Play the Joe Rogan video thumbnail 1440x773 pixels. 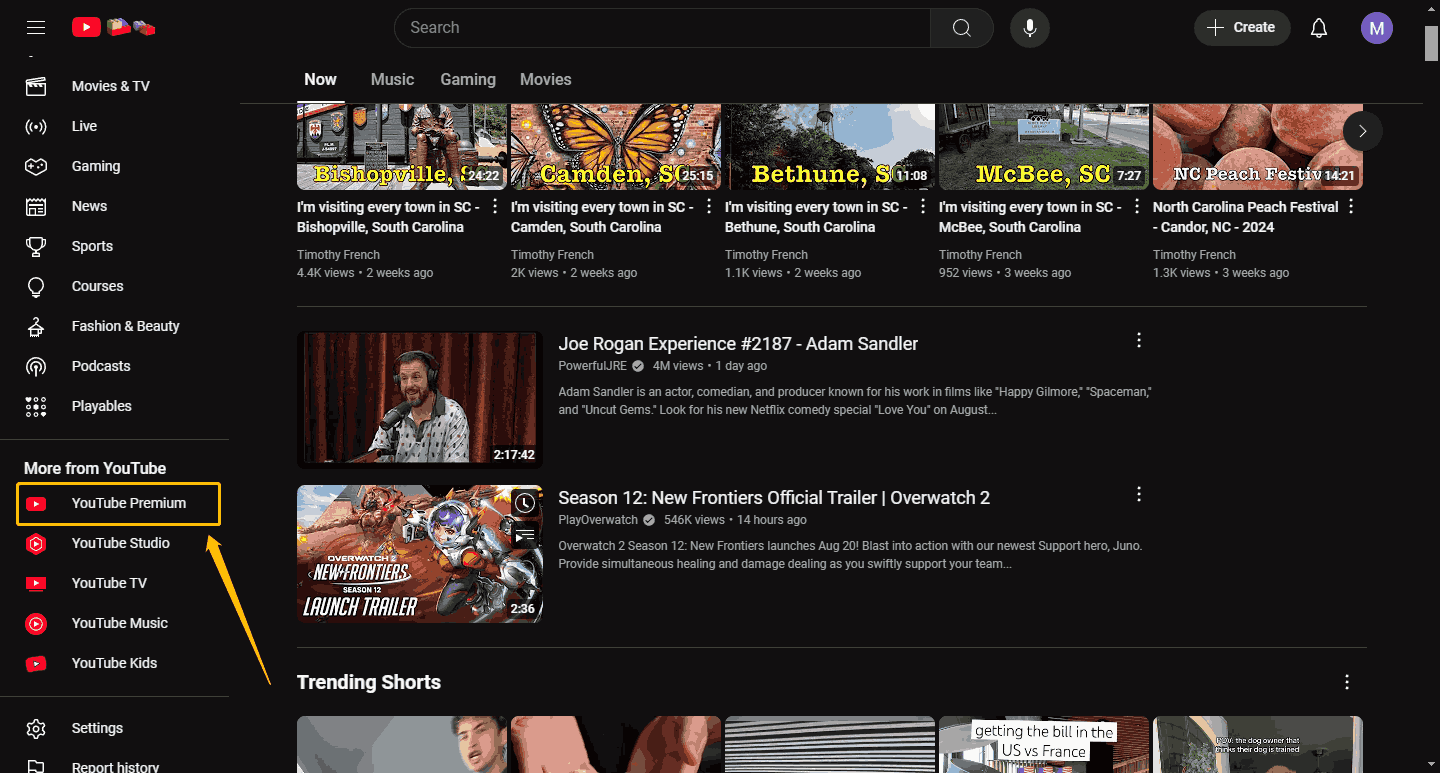pos(420,400)
